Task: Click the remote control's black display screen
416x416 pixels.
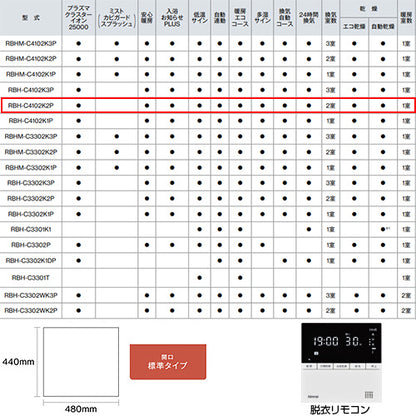Action: (341, 343)
